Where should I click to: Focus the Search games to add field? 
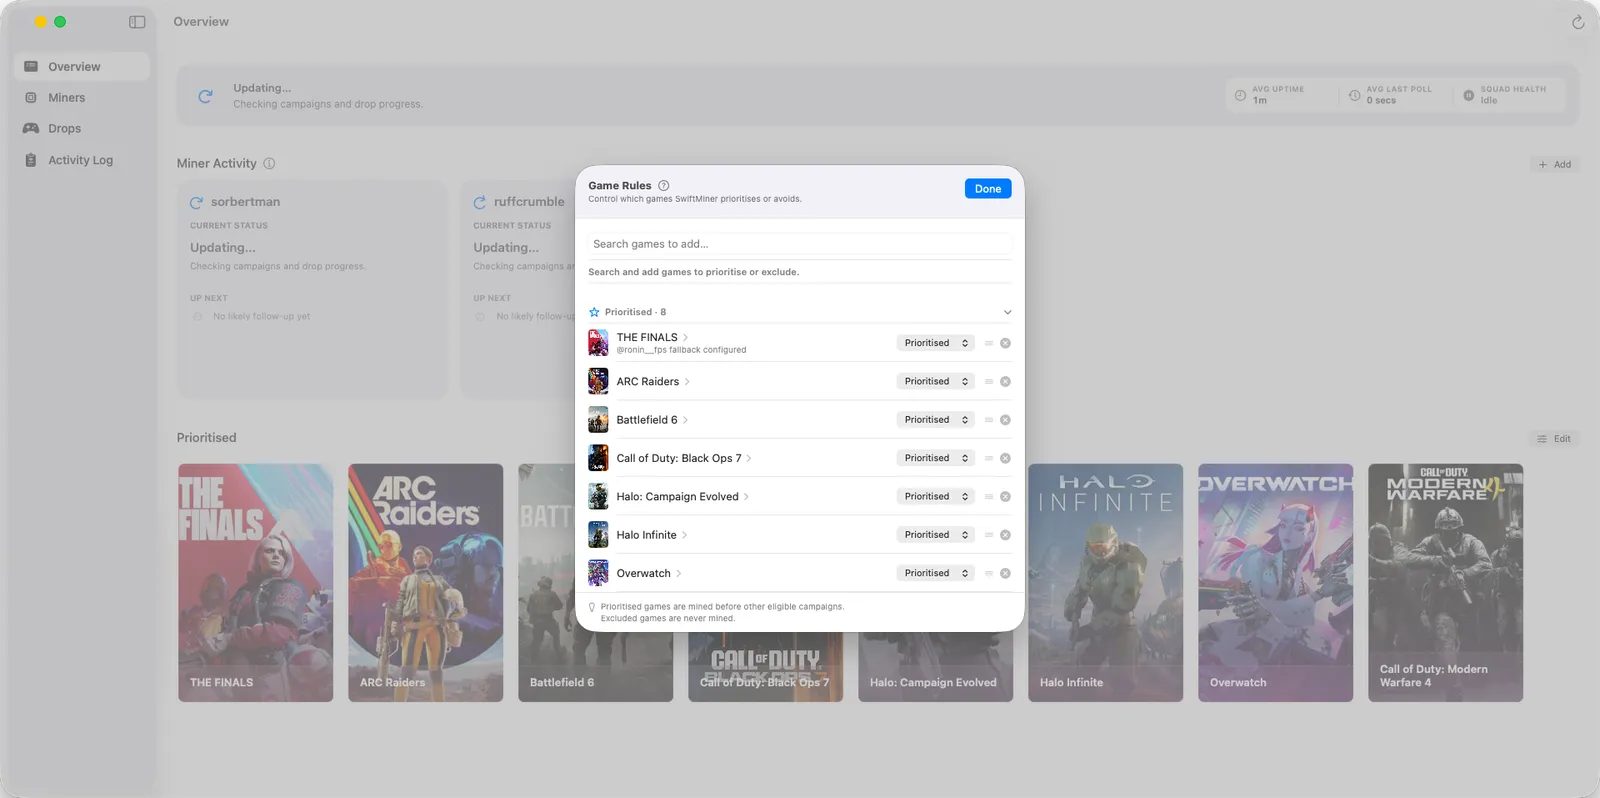[800, 244]
